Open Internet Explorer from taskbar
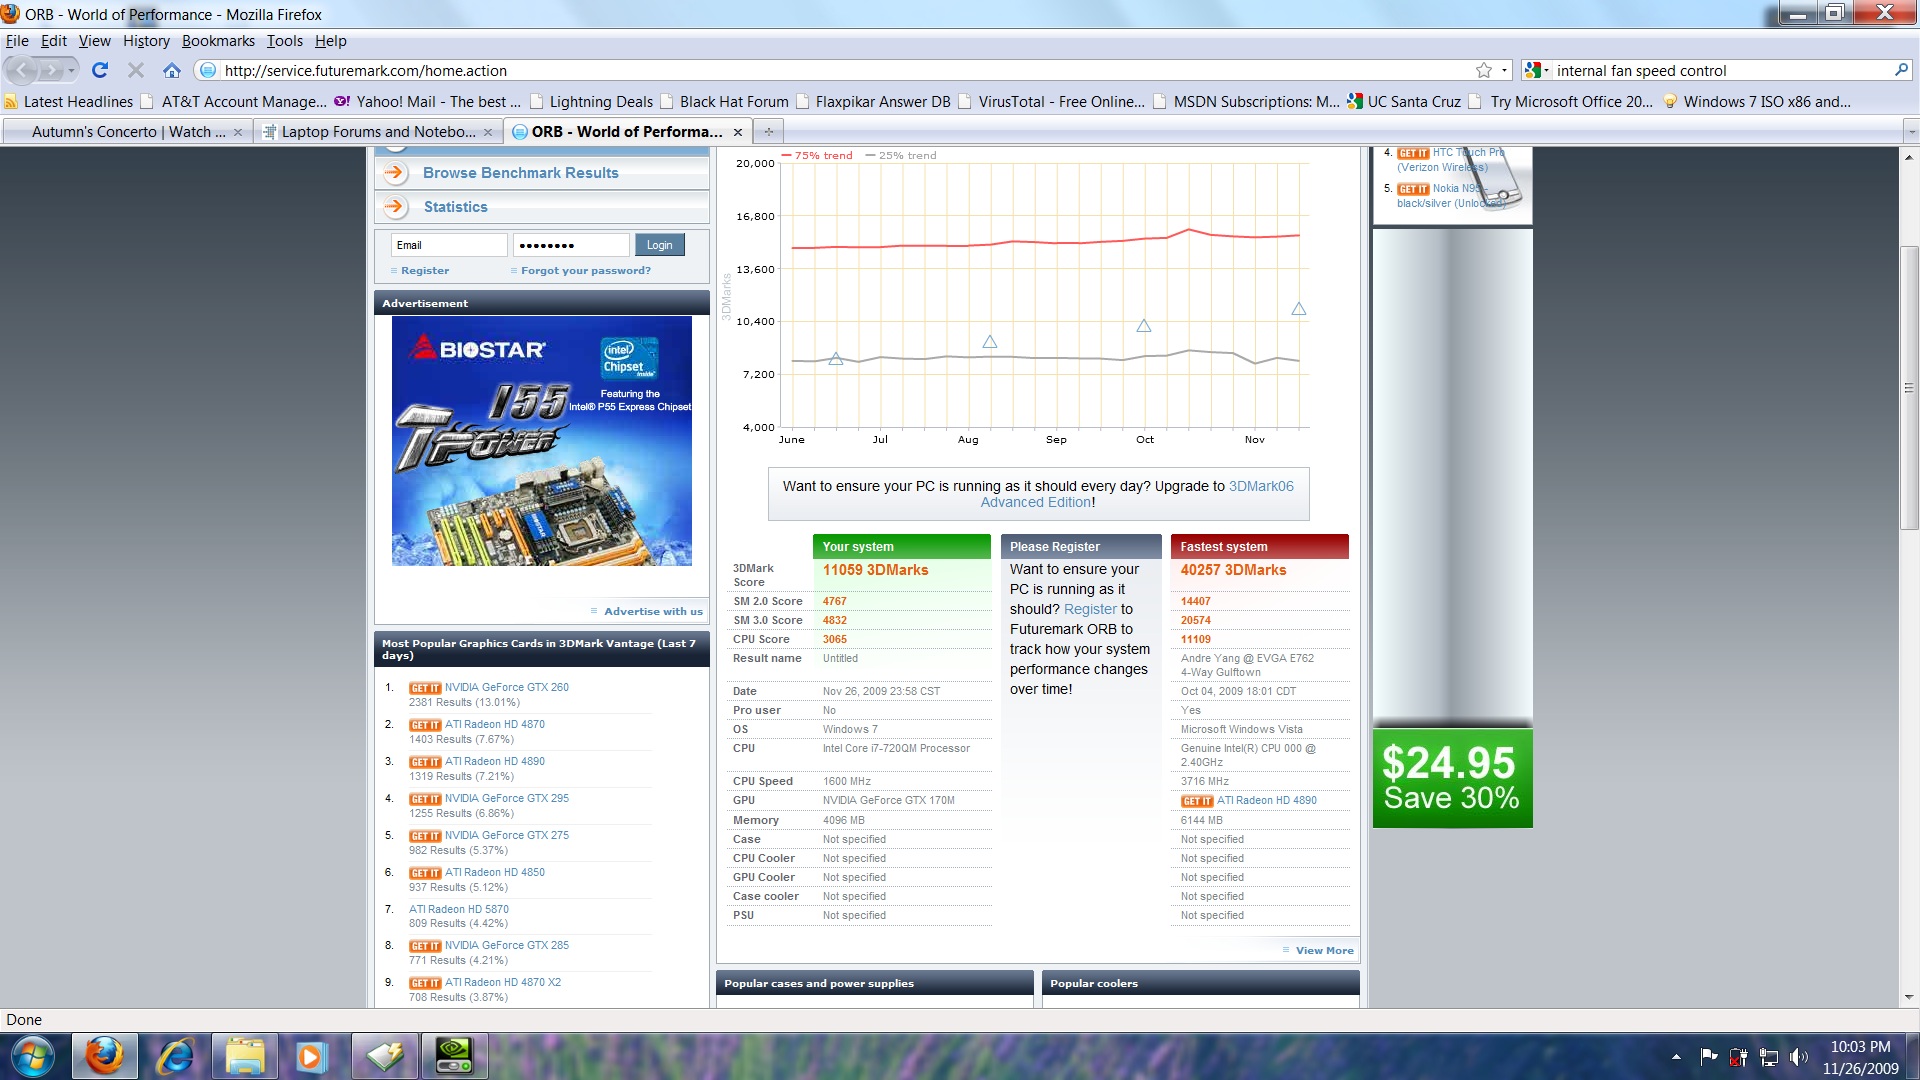Screen dimensions: 1920x1080 coord(176,1056)
